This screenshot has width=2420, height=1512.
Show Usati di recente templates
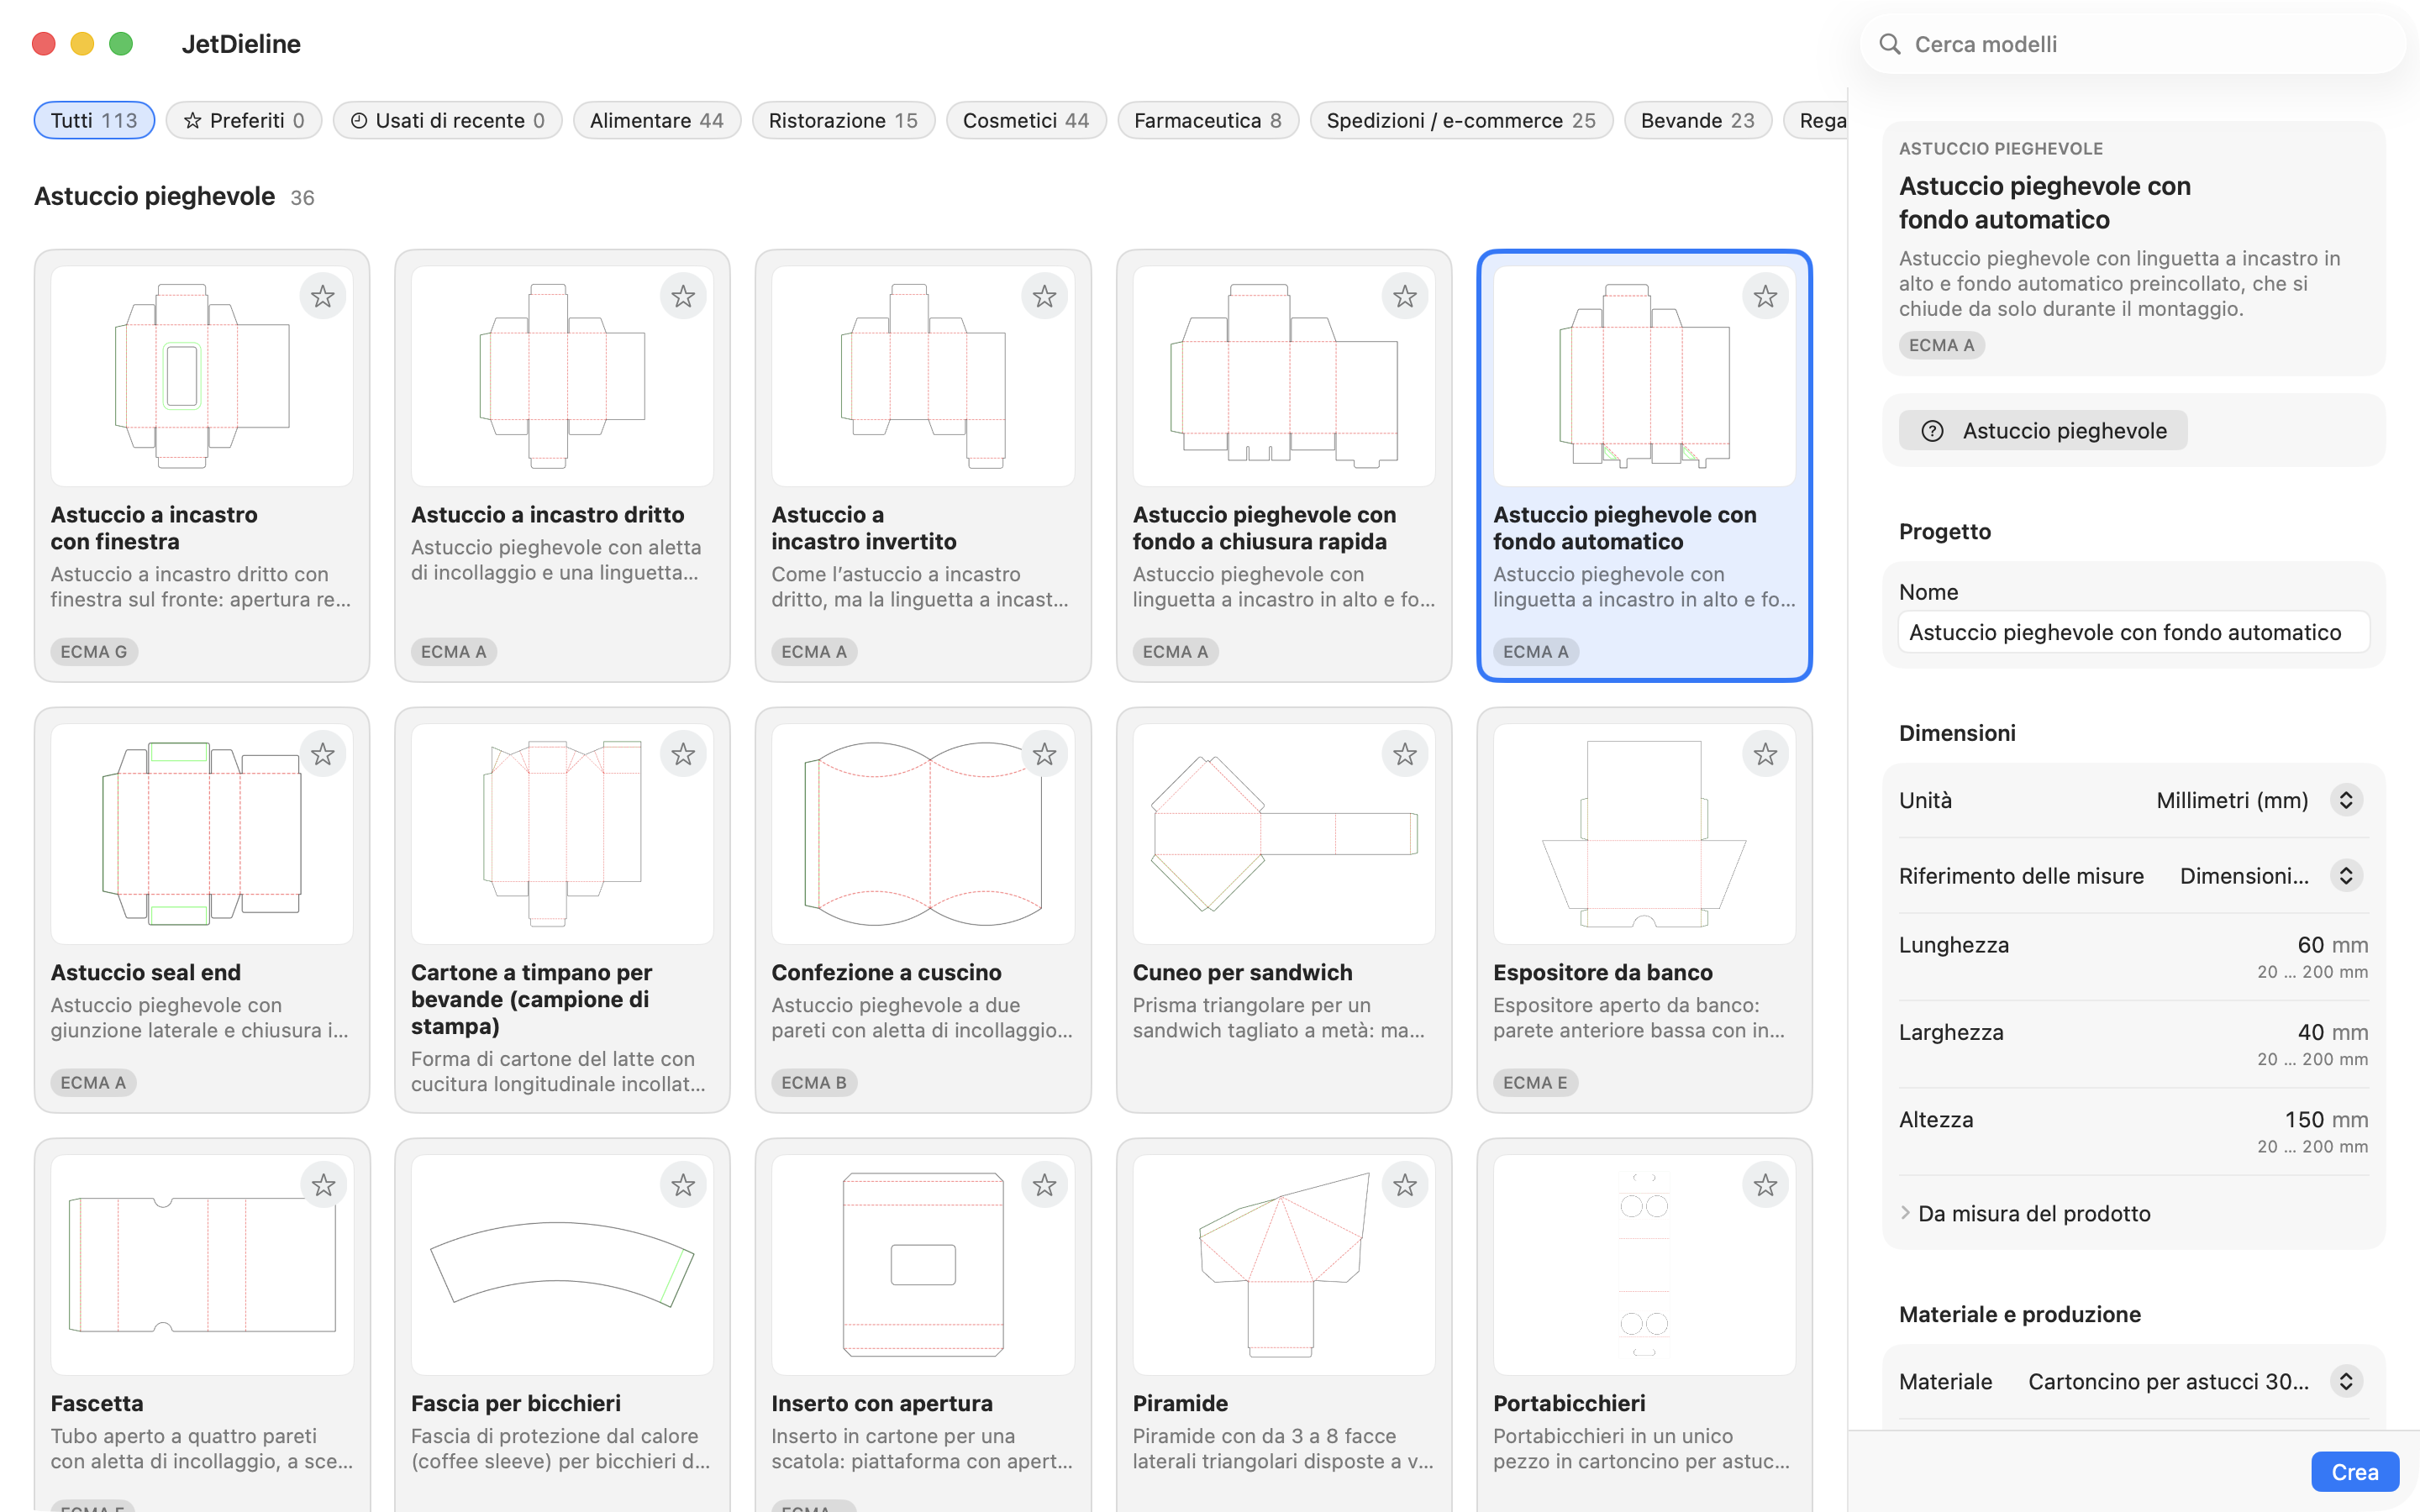[447, 120]
